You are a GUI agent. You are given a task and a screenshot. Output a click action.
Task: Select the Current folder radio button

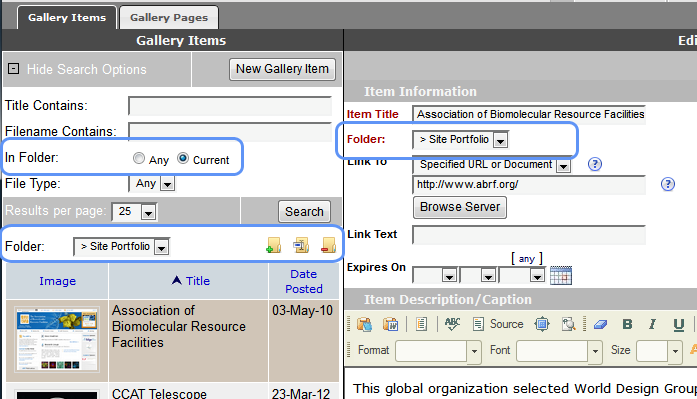pos(183,158)
